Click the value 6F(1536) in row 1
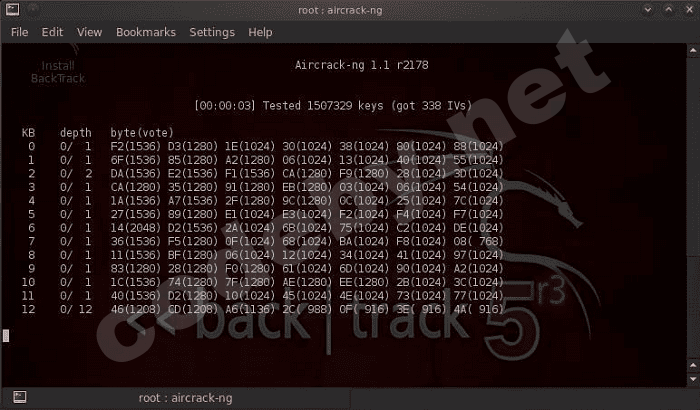Image resolution: width=700 pixels, height=410 pixels. pos(136,160)
